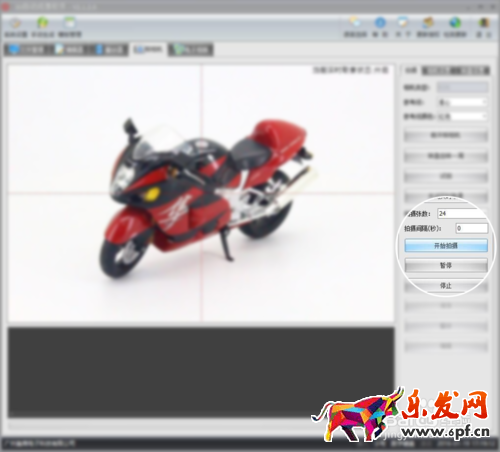Open the calendar-like window icon in left toolbar
This screenshot has height=452, width=500.
[70, 23]
